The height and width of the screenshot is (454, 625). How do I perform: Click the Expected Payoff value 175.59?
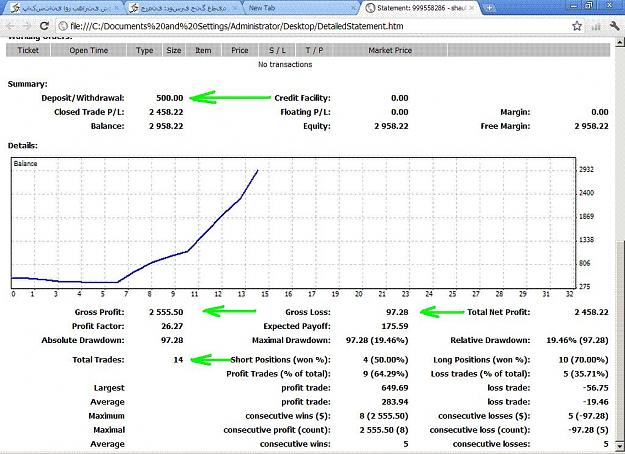395,326
